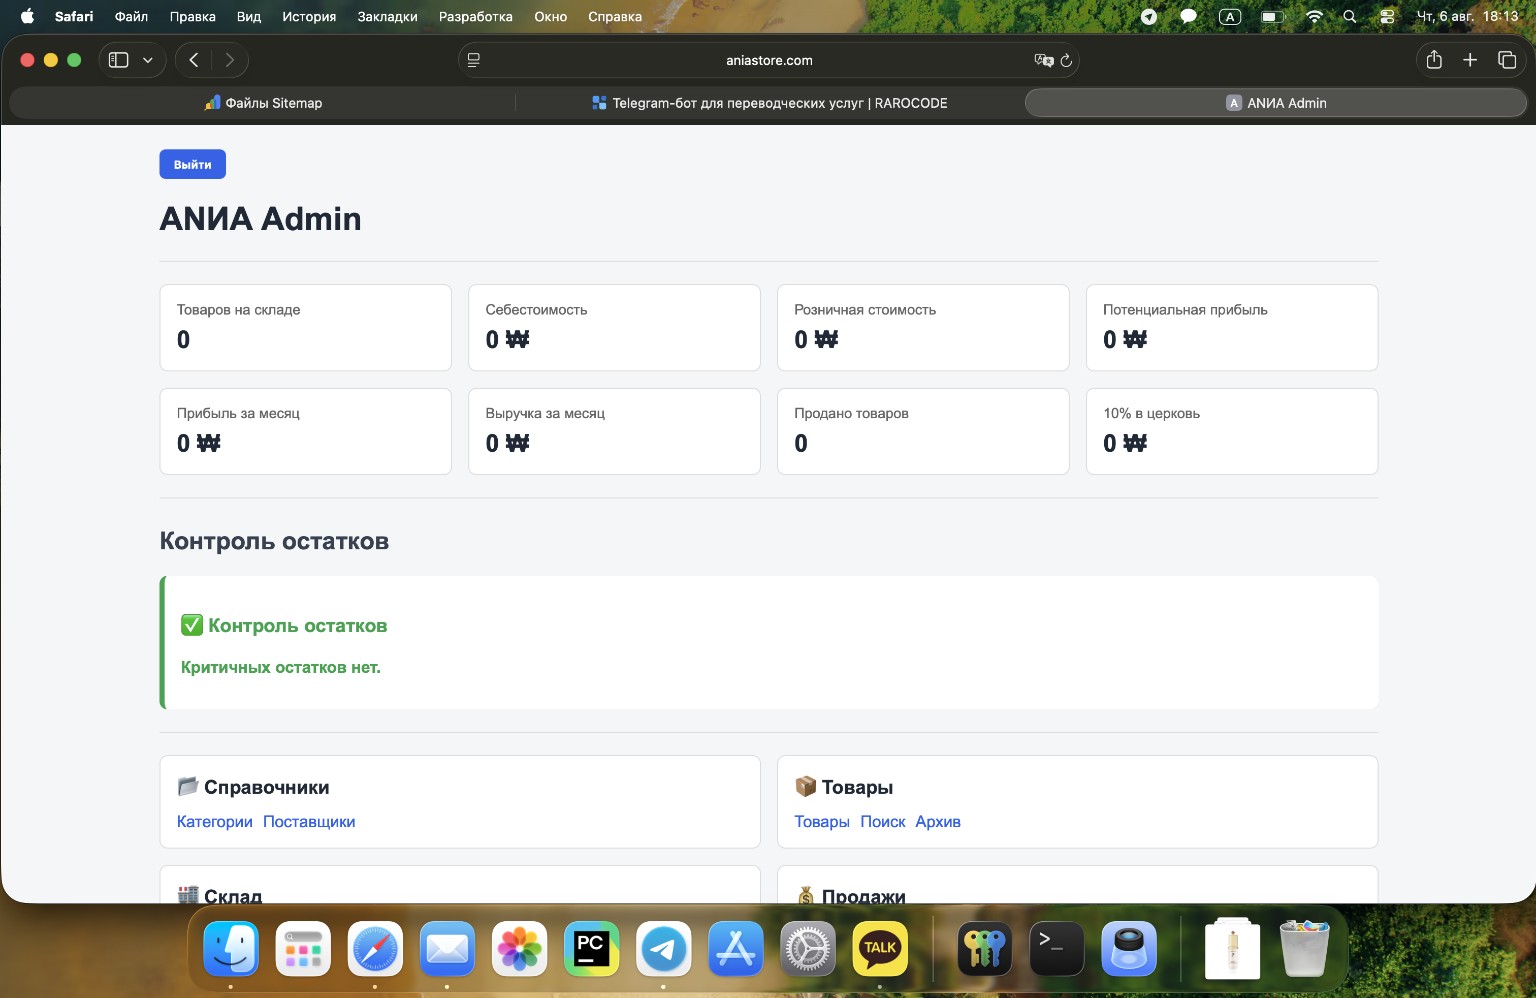Image resolution: width=1536 pixels, height=998 pixels.
Task: Open macOS Control Center icon
Action: tap(1386, 16)
